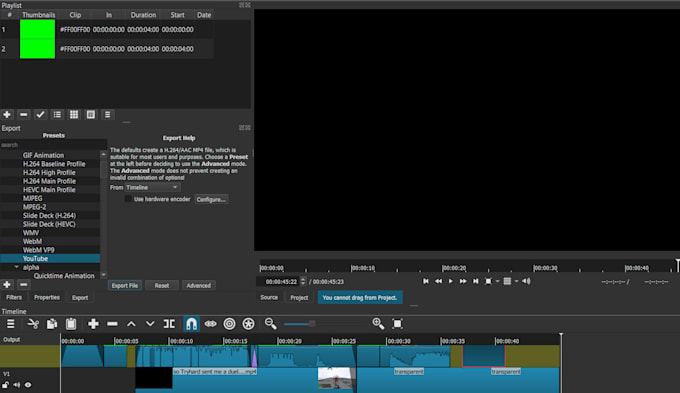Click the Quicktime Animation preset
The height and width of the screenshot is (393, 680).
pyautogui.click(x=64, y=276)
